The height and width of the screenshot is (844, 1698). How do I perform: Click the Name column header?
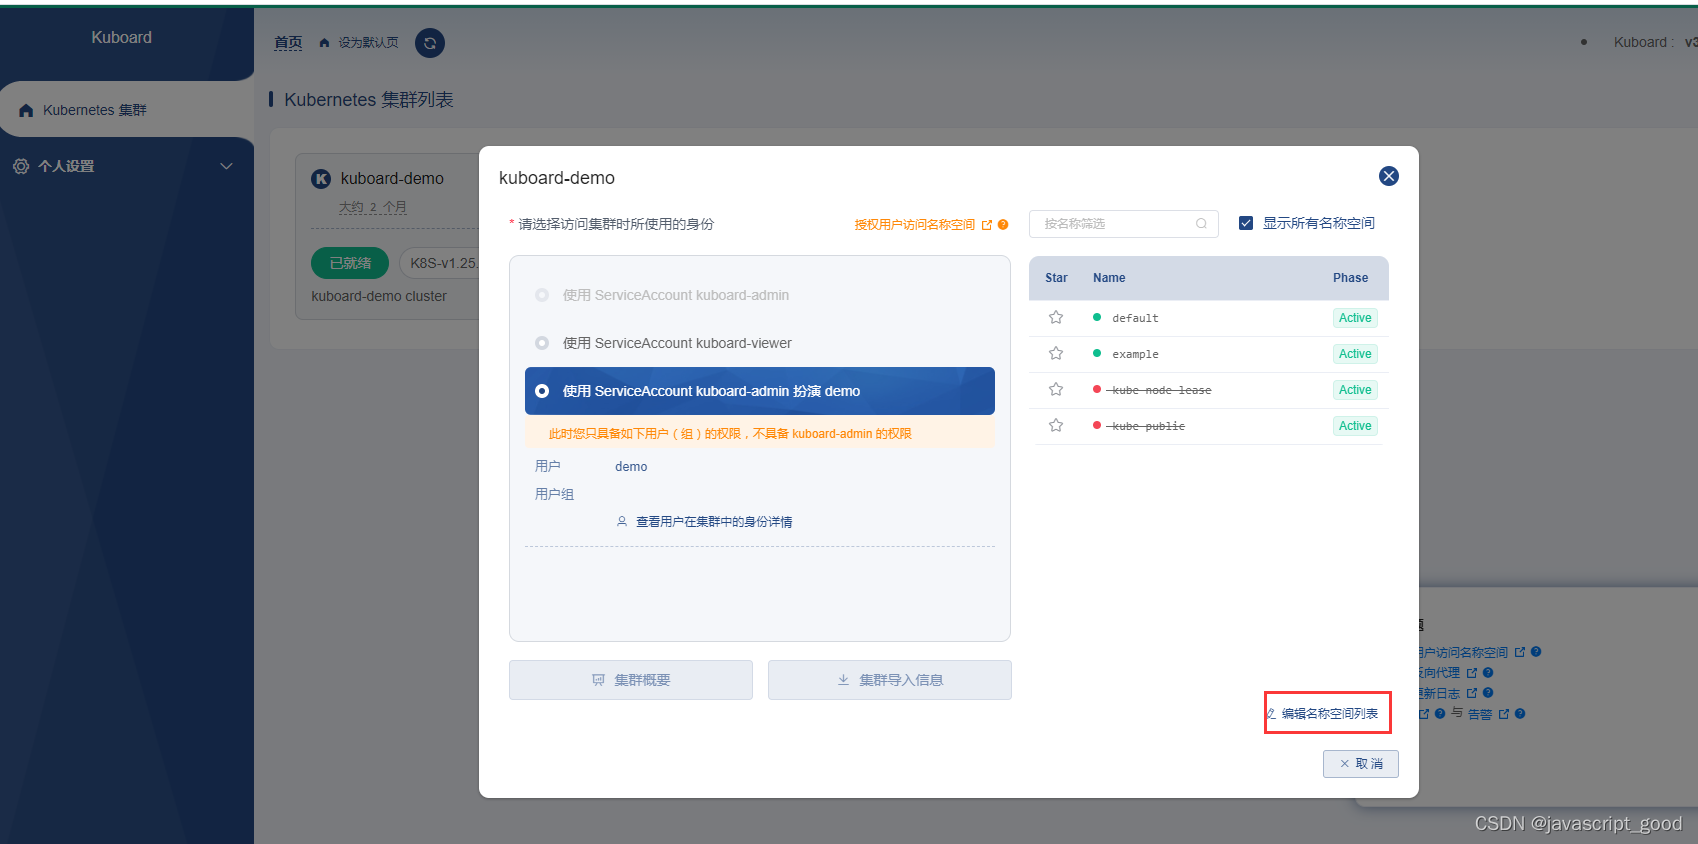click(1109, 278)
